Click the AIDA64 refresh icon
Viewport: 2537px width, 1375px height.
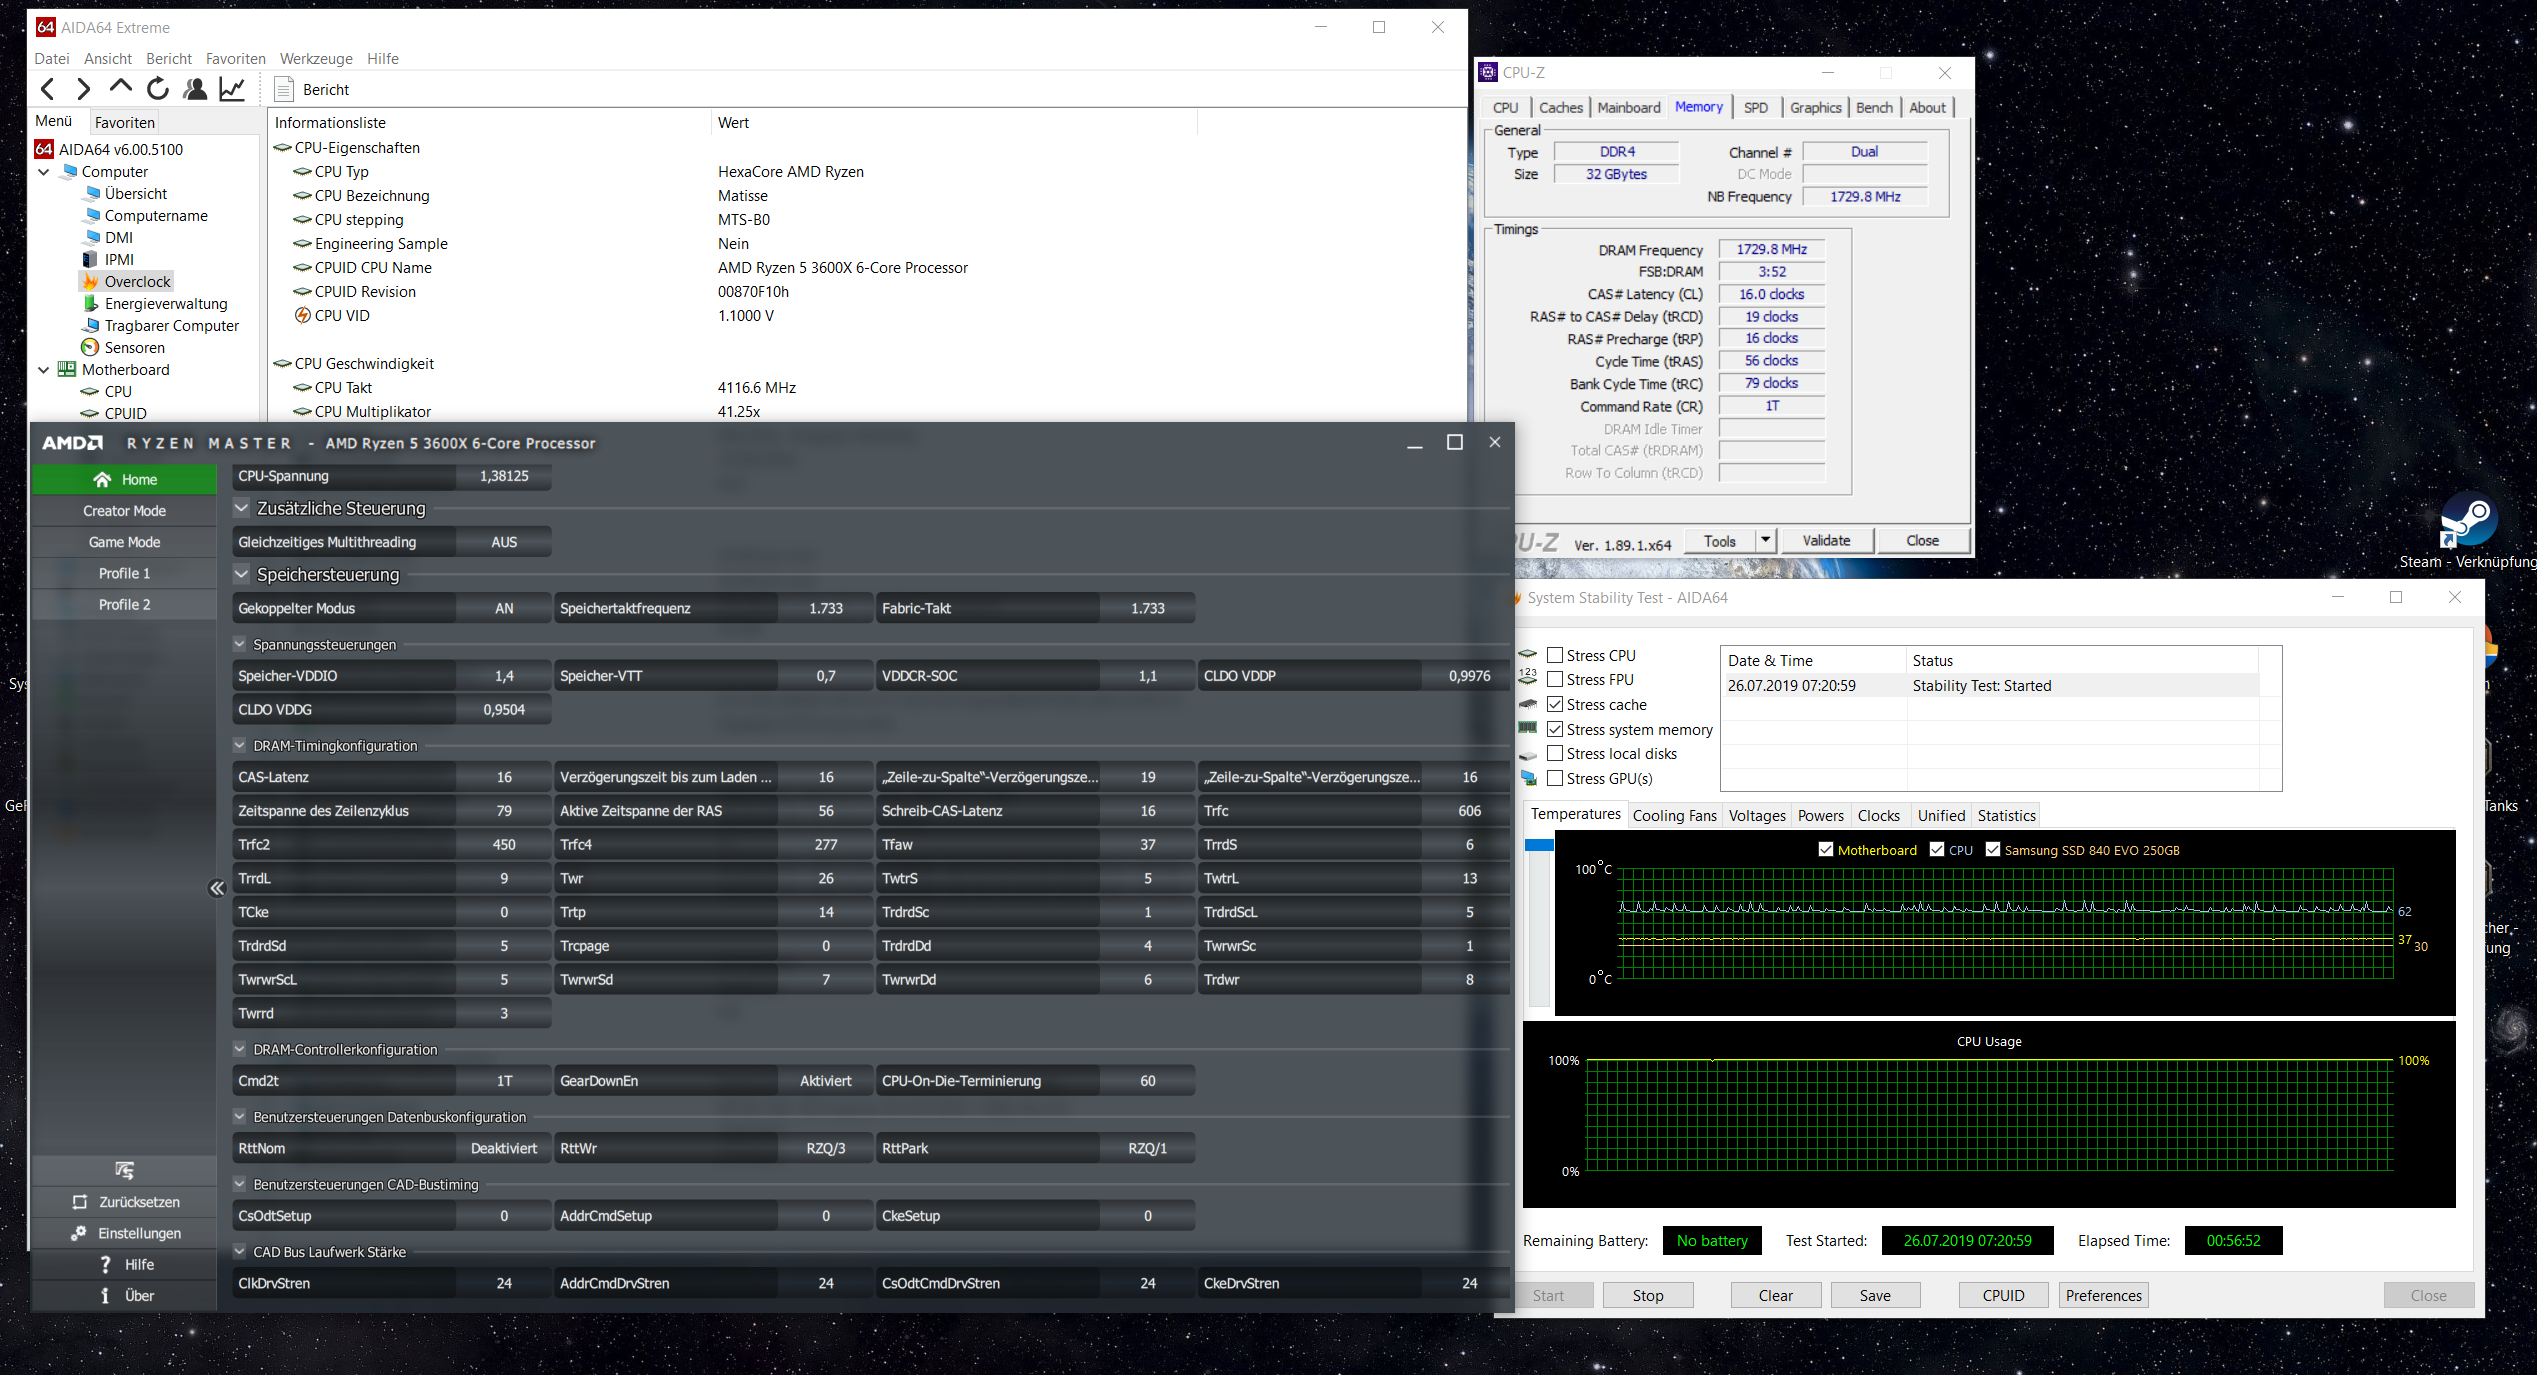point(157,89)
